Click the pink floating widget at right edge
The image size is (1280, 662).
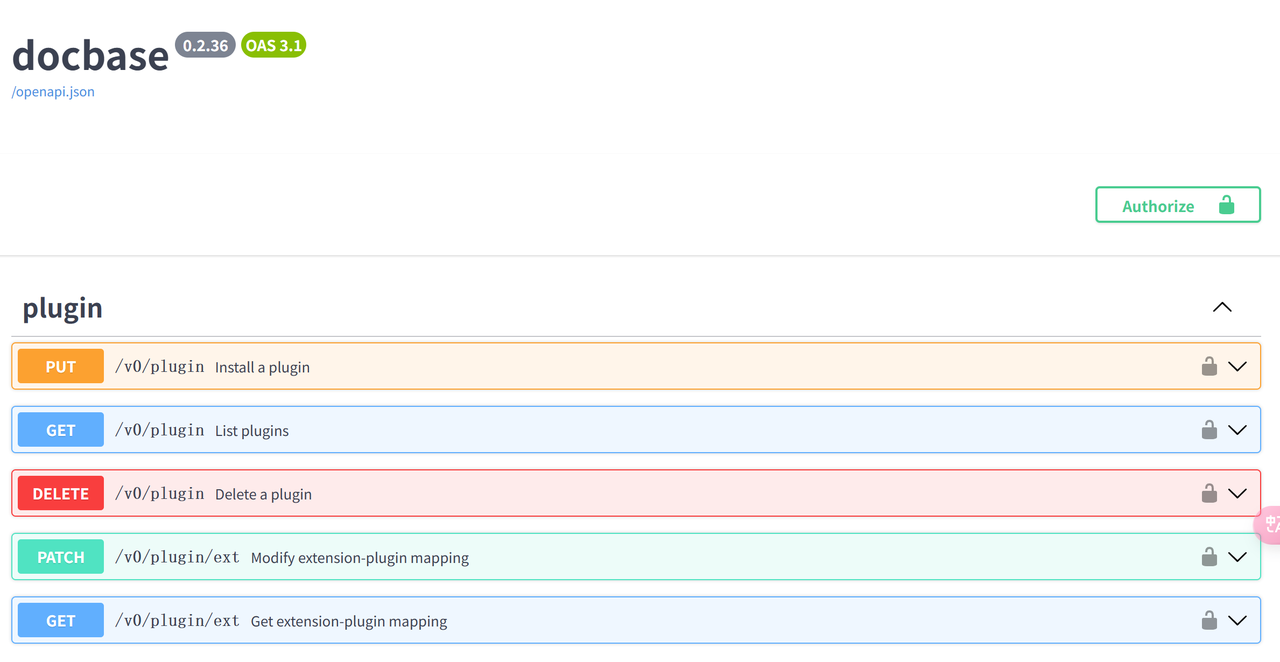pos(1269,523)
